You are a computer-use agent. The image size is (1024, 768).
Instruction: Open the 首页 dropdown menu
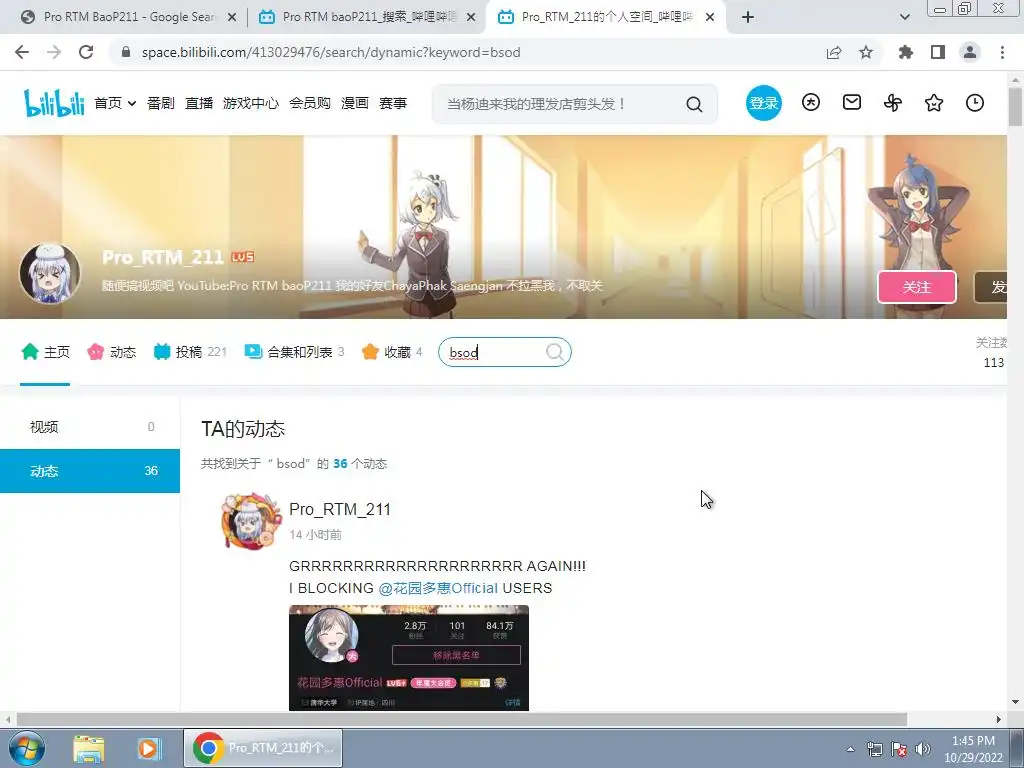tap(115, 103)
